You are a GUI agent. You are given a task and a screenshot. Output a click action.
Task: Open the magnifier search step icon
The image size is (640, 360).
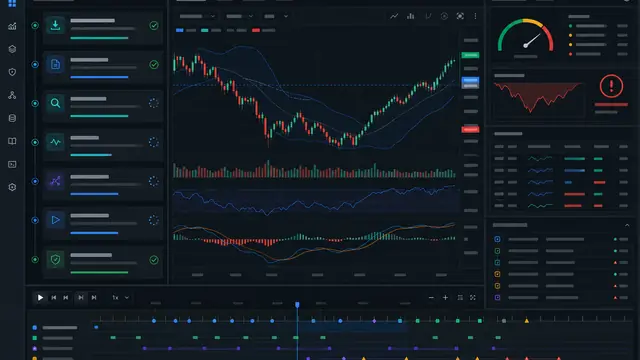coord(55,103)
